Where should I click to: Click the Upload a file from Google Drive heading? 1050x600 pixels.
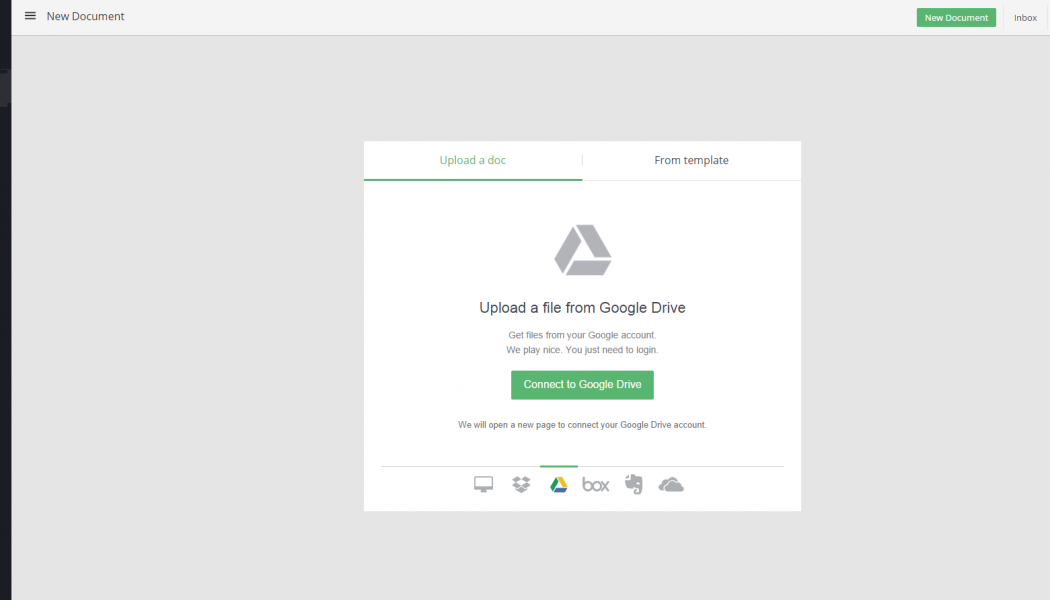(582, 308)
